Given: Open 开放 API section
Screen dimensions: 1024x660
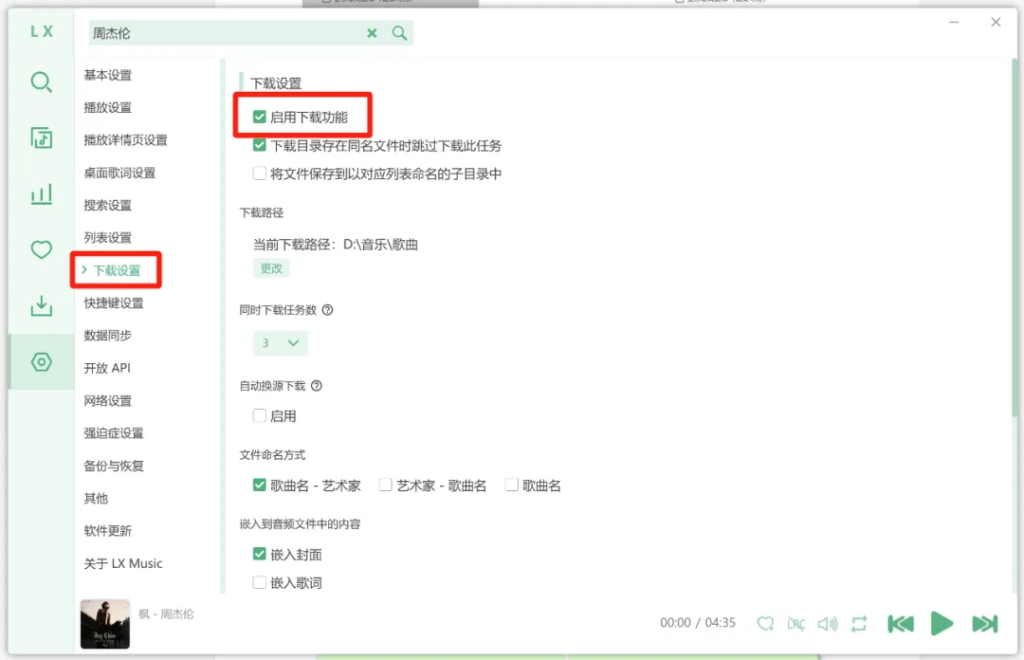Looking at the screenshot, I should click(x=107, y=368).
